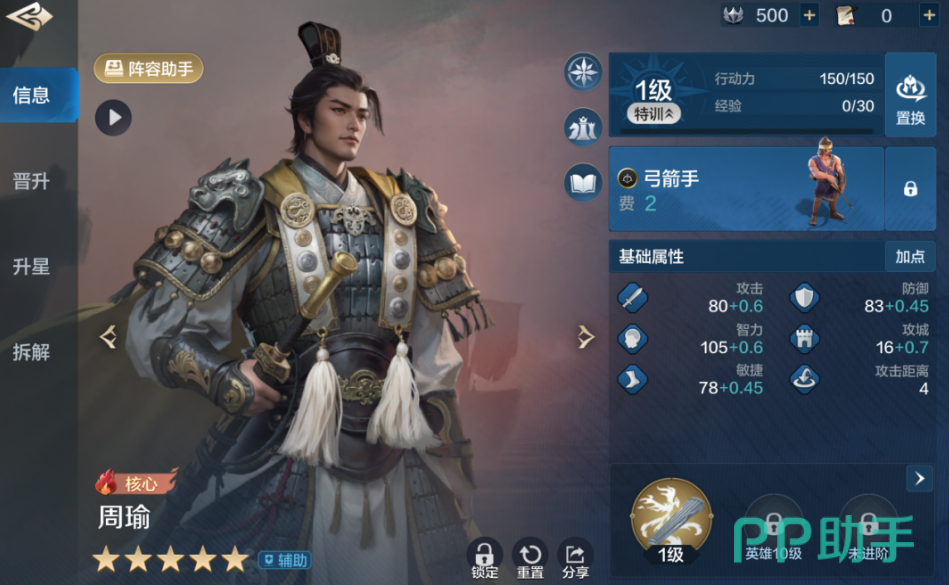Tap the locked 英雄10级 skill slot
Viewport: 949px width, 585px height.
point(773,528)
